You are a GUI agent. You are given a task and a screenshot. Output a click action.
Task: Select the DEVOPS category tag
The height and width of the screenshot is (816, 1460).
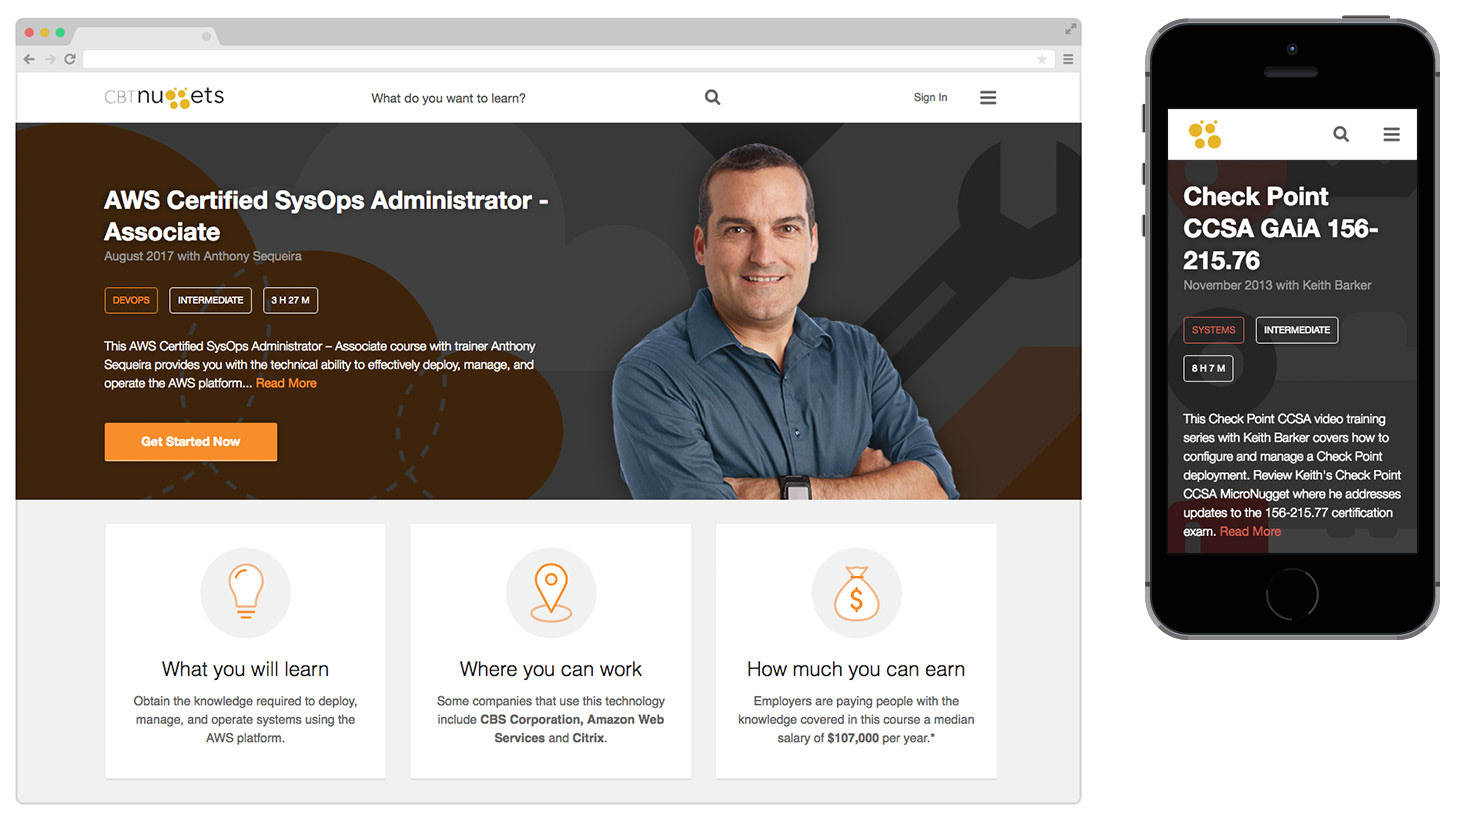[x=131, y=300]
